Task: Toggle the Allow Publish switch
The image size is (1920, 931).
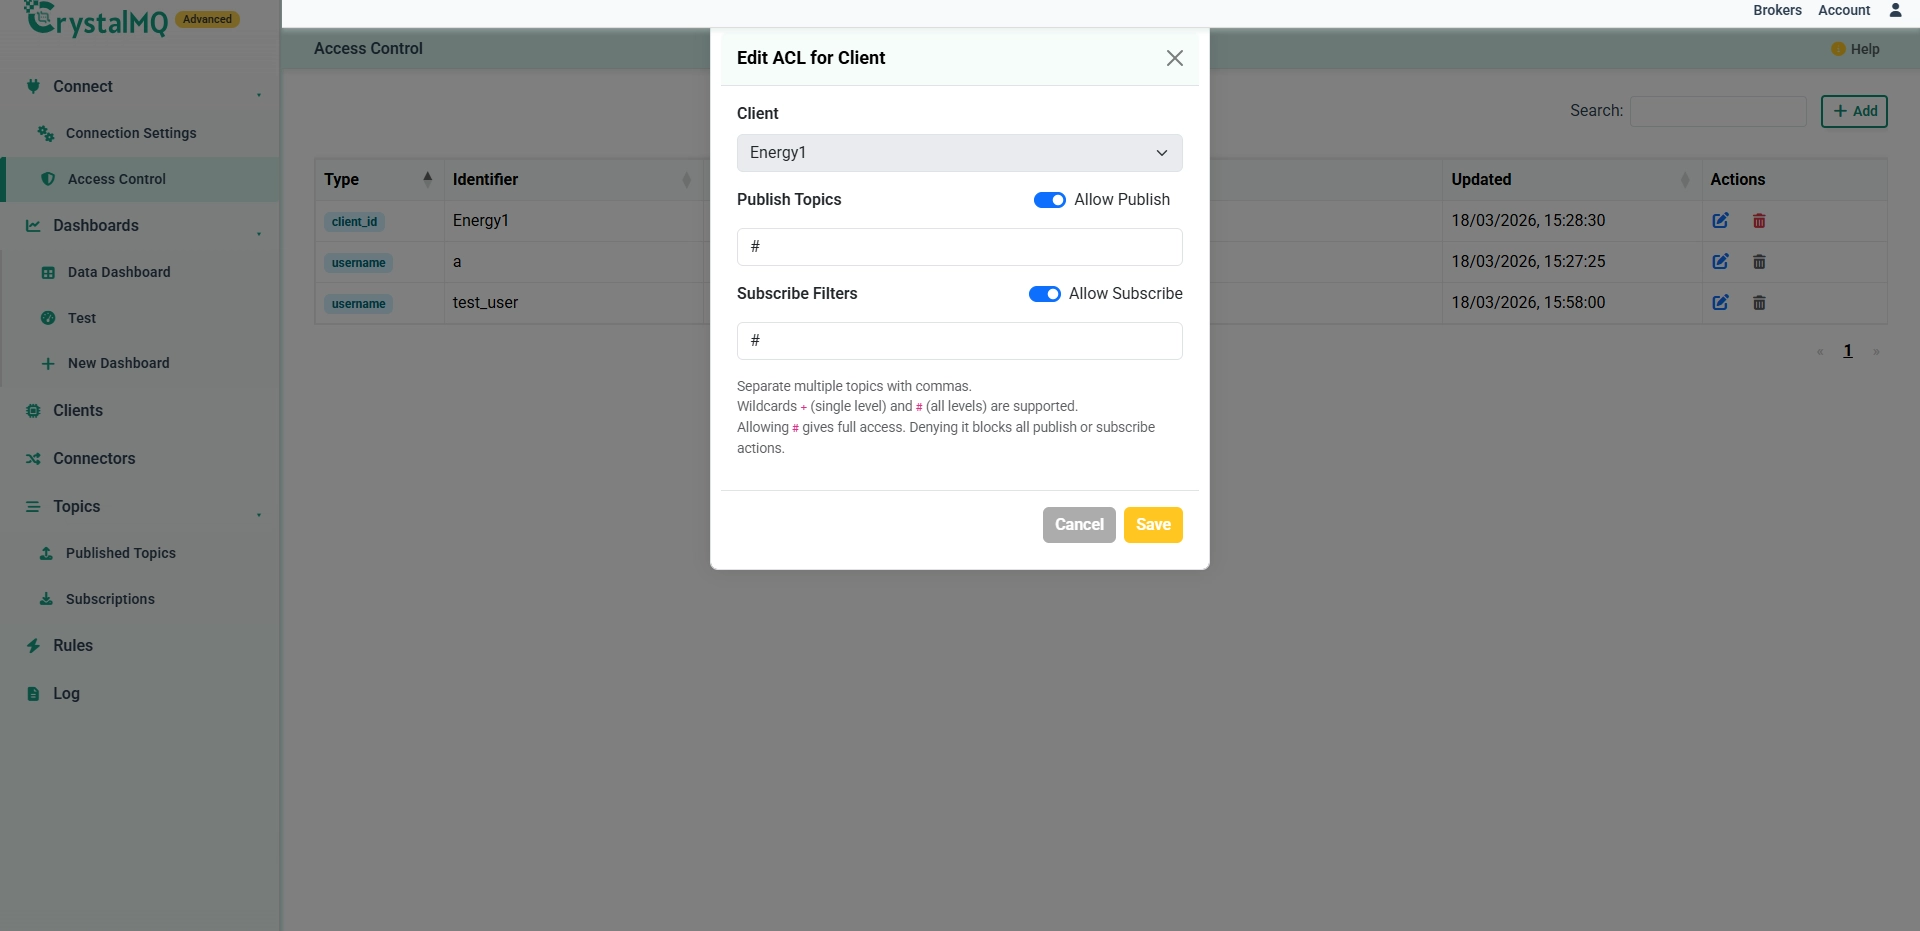Action: tap(1049, 200)
